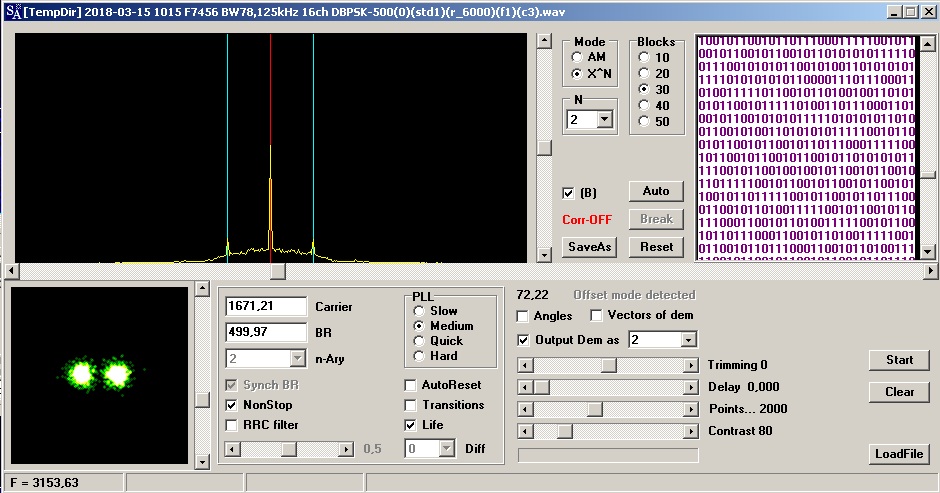Image resolution: width=940 pixels, height=493 pixels.
Task: Select PLL Hard option
Action: [419, 356]
